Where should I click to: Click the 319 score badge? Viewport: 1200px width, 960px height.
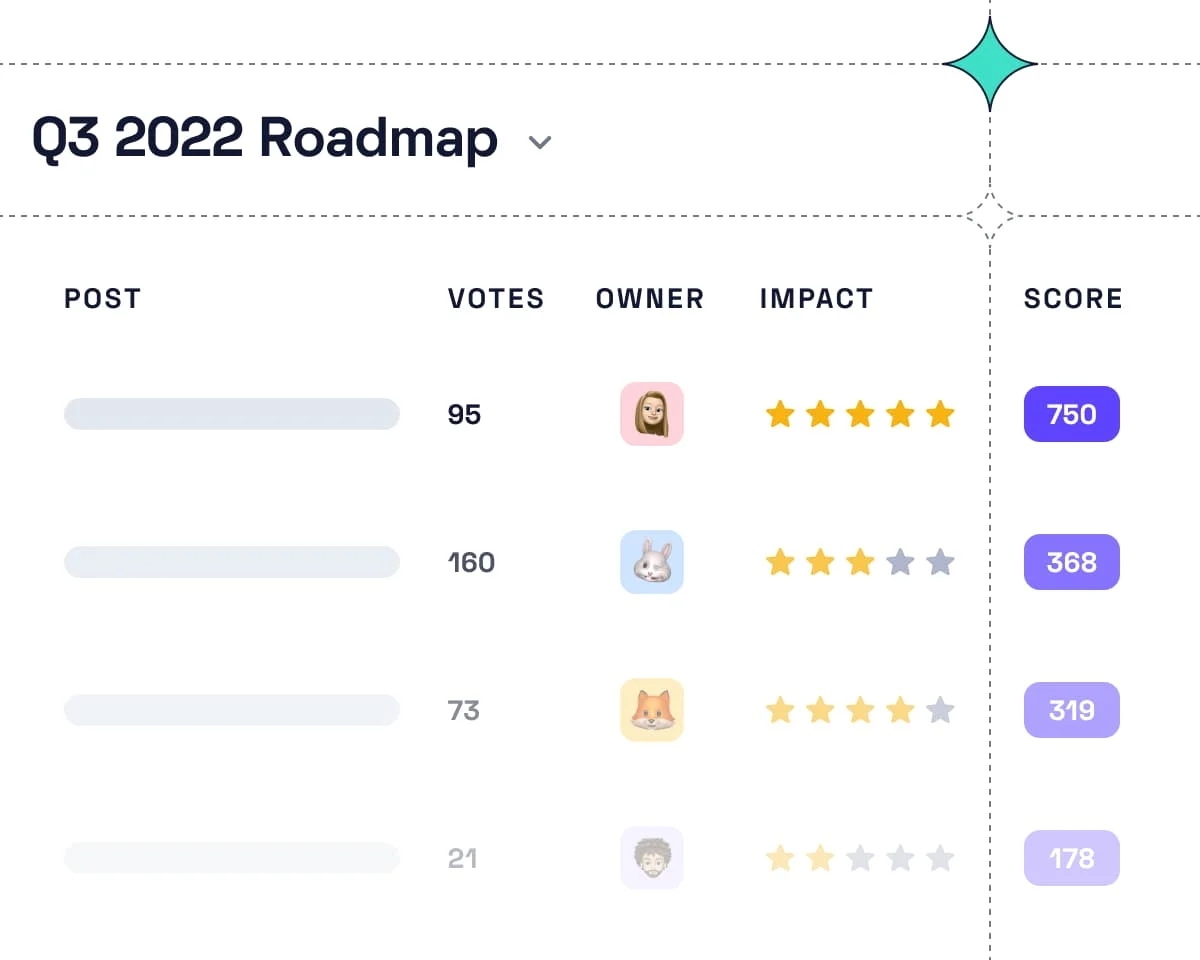(x=1072, y=710)
